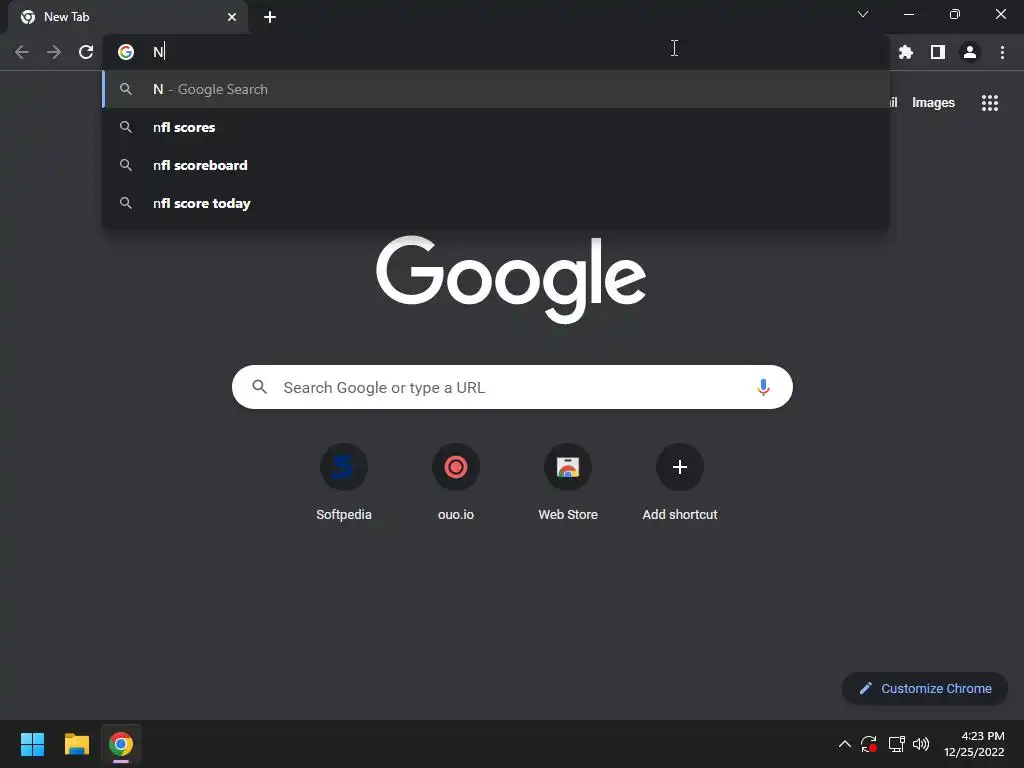Toggle the side panel icon

coord(938,52)
